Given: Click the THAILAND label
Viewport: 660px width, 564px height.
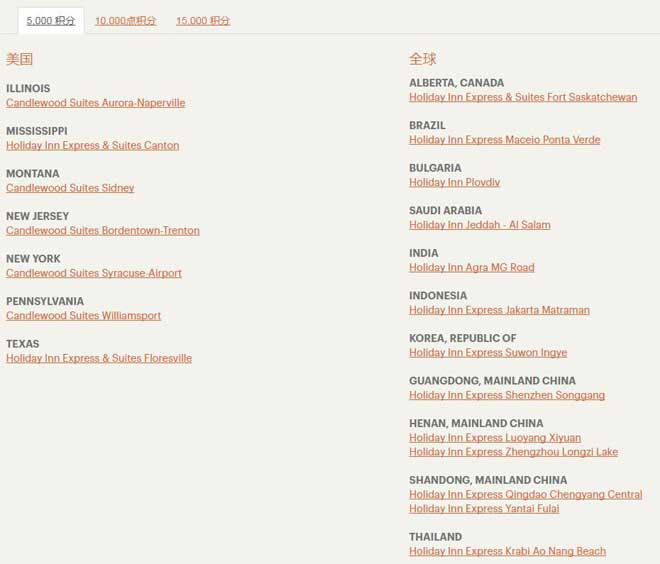Looking at the screenshot, I should (435, 537).
